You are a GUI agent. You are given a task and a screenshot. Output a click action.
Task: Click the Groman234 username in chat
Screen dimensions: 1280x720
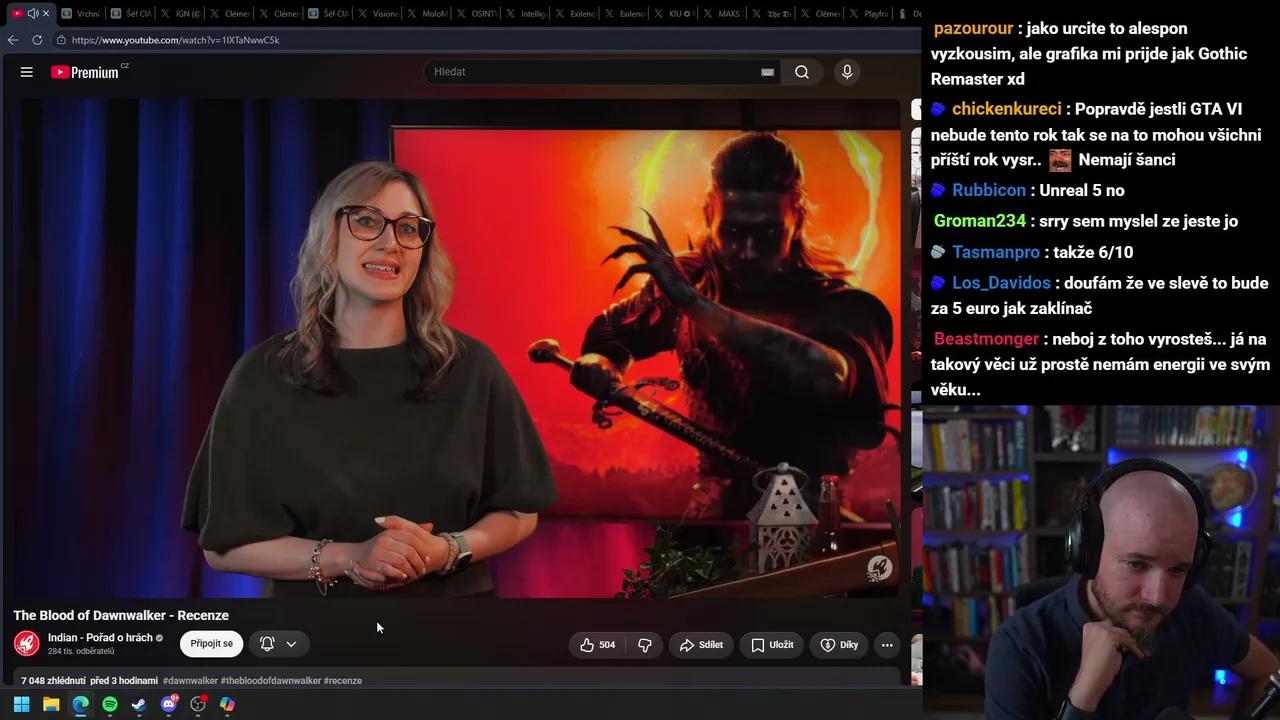pos(980,221)
